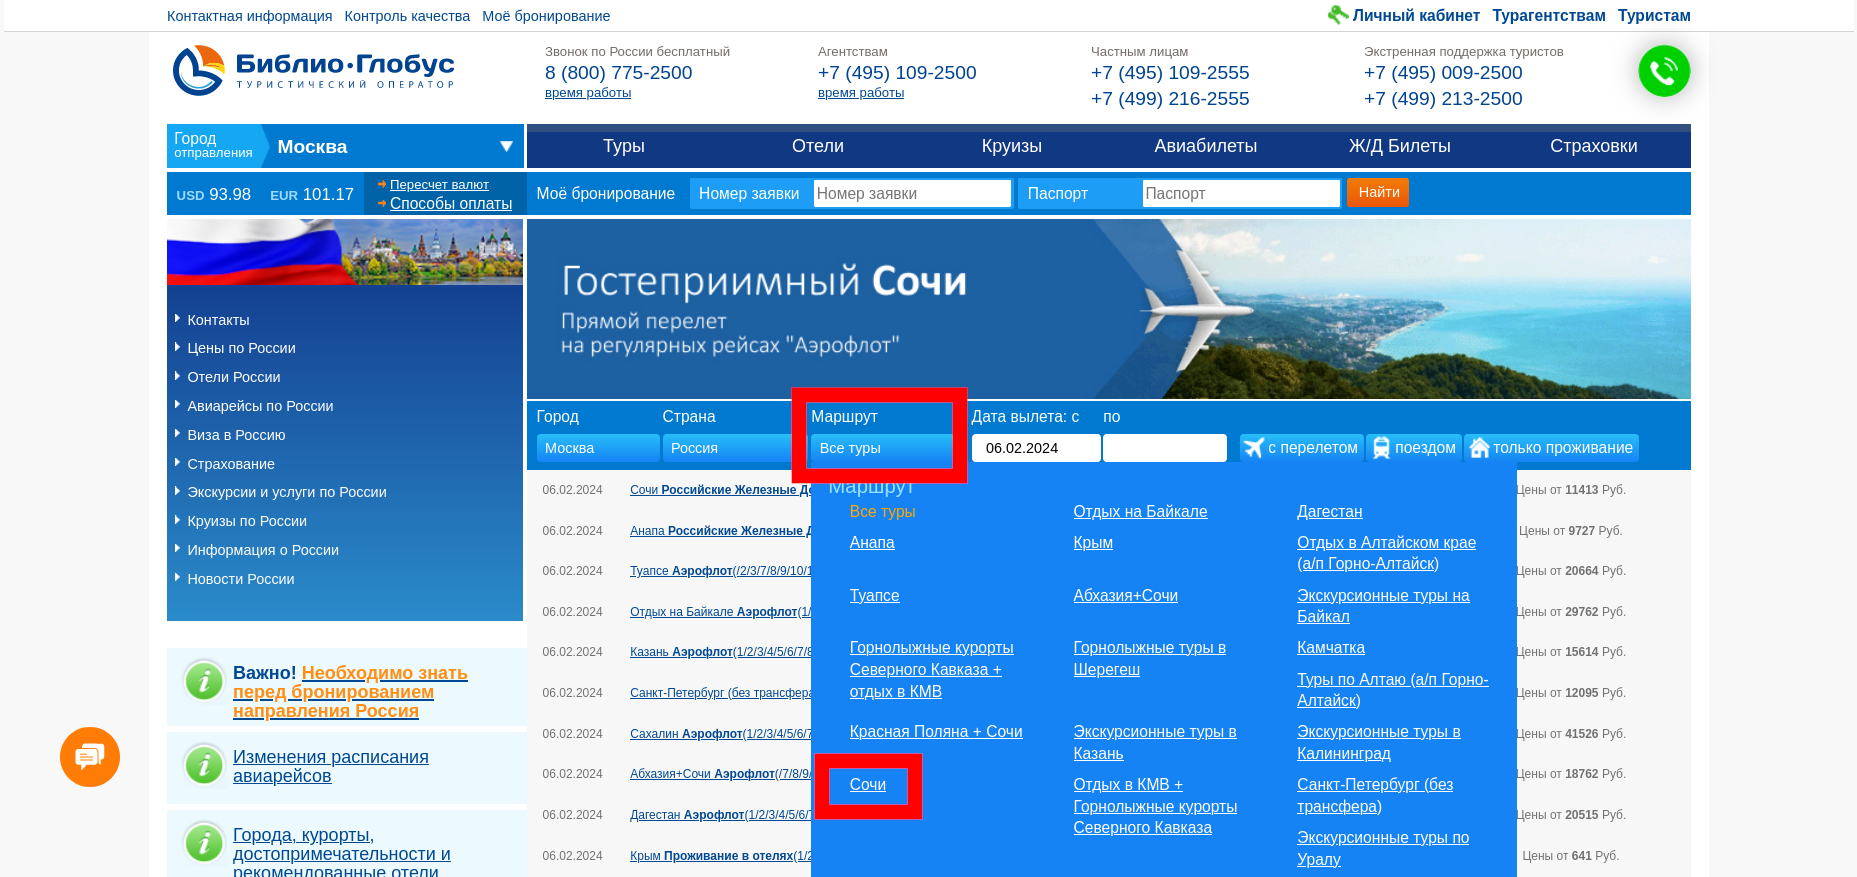
Task: Open the Круизы menu tab
Action: click(x=1011, y=146)
